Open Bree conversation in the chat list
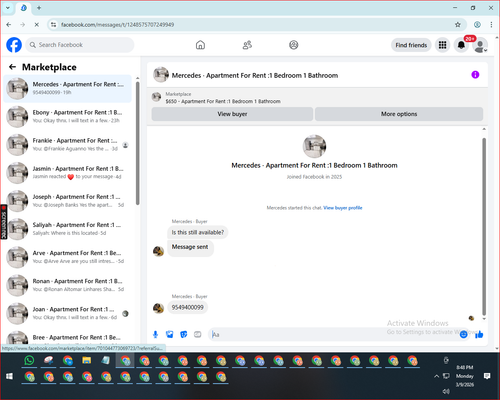This screenshot has height=400, width=500. 67,337
